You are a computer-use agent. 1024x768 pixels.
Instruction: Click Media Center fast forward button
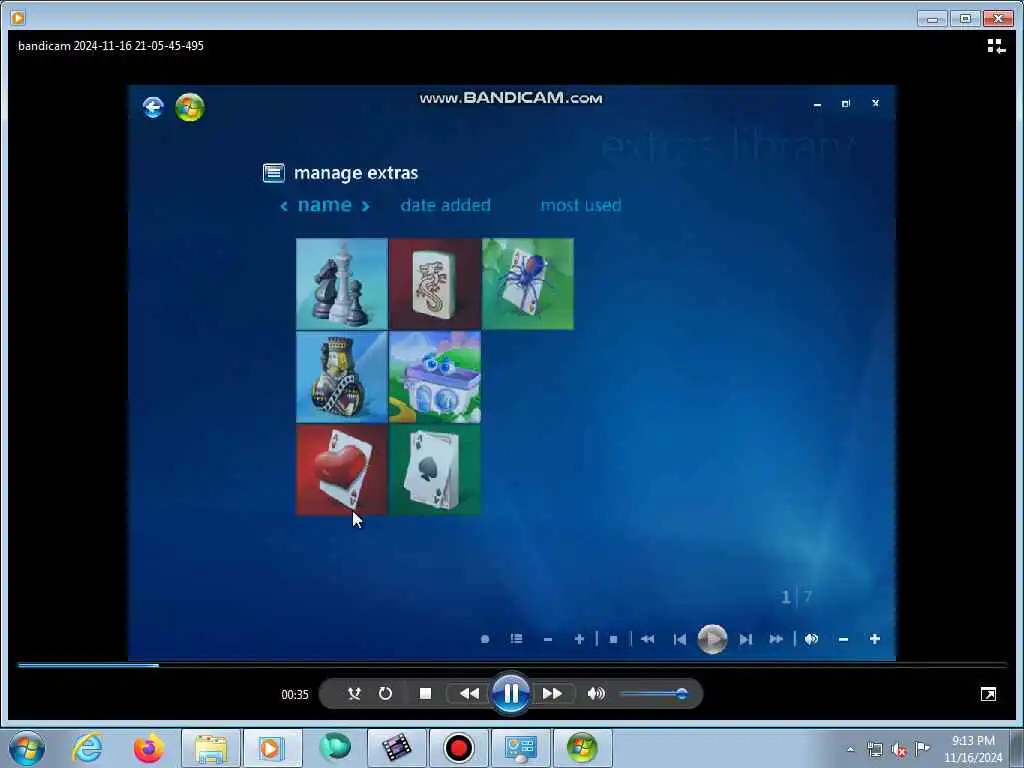[776, 639]
